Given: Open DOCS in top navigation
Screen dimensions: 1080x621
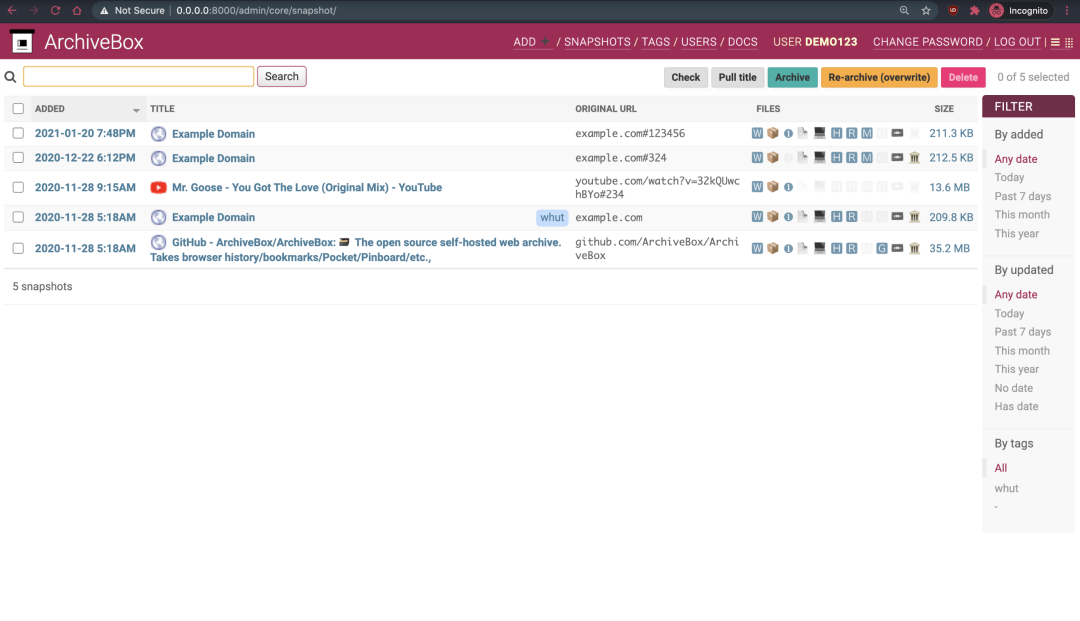Looking at the screenshot, I should pyautogui.click(x=742, y=42).
